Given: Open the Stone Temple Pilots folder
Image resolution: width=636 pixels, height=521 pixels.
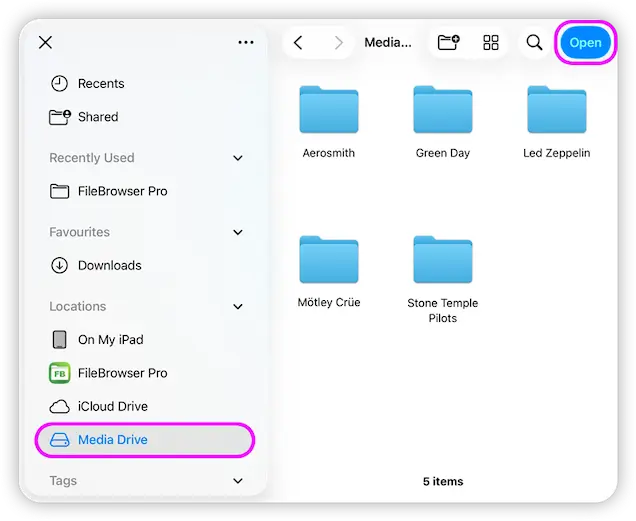Looking at the screenshot, I should click(442, 260).
